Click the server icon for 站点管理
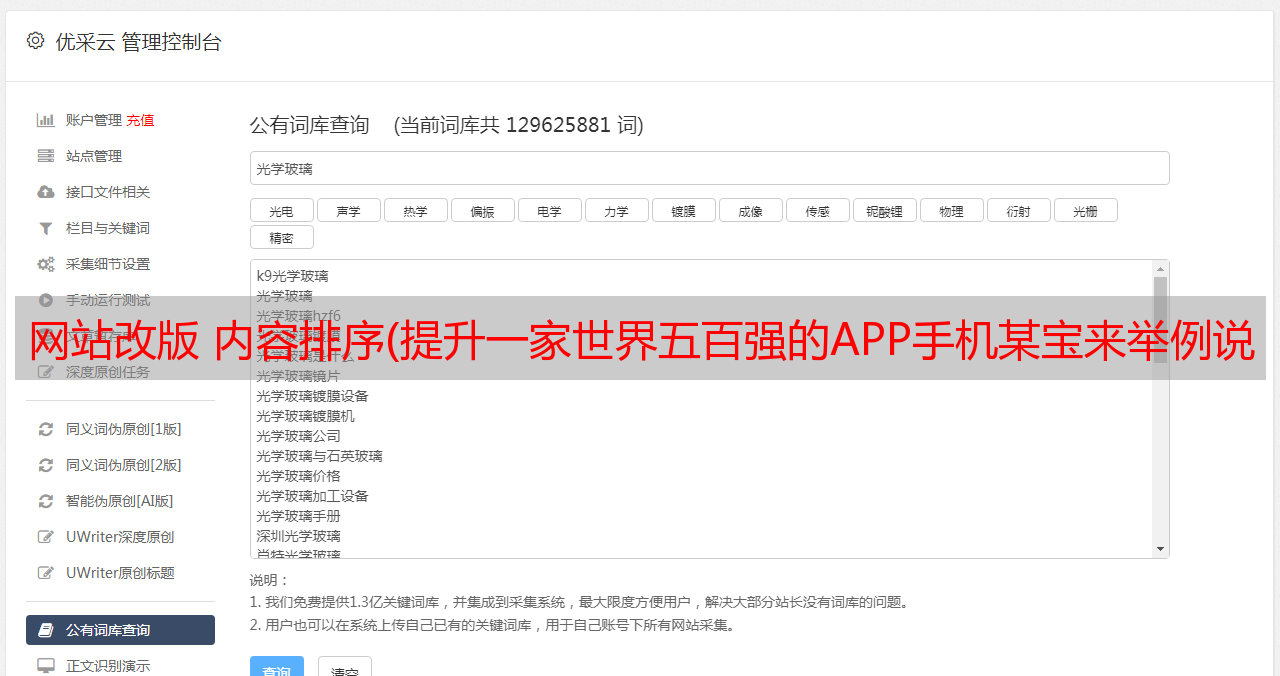 46,156
